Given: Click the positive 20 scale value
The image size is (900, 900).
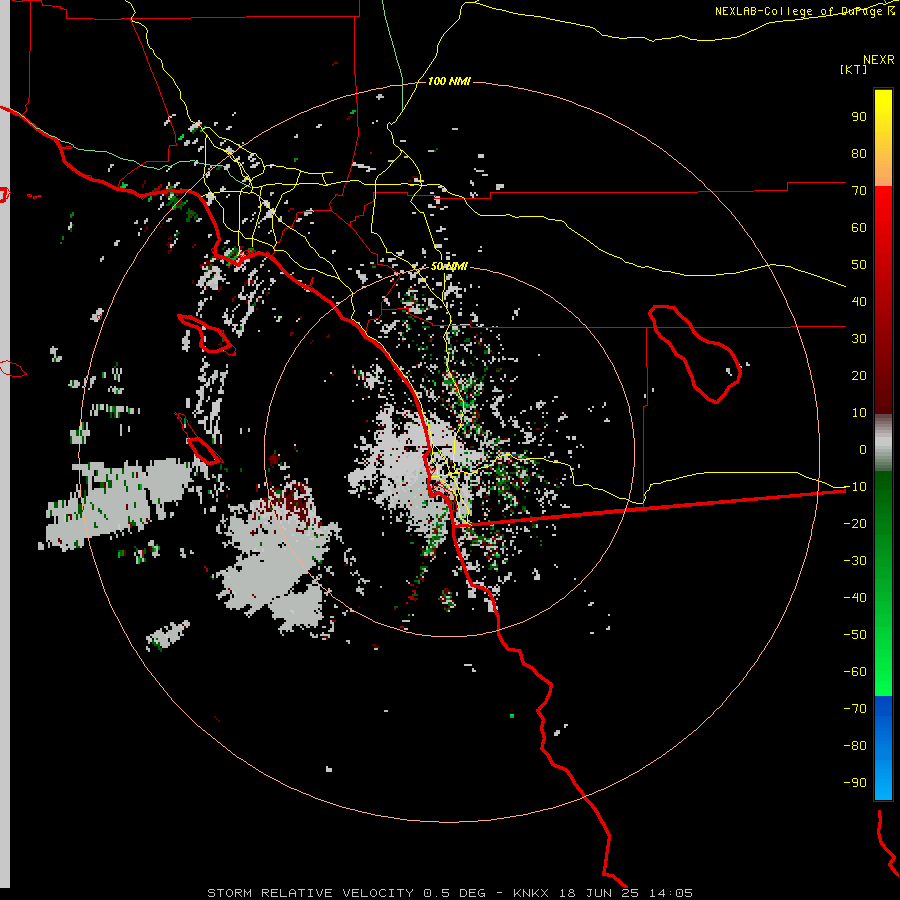Looking at the screenshot, I should coord(859,375).
